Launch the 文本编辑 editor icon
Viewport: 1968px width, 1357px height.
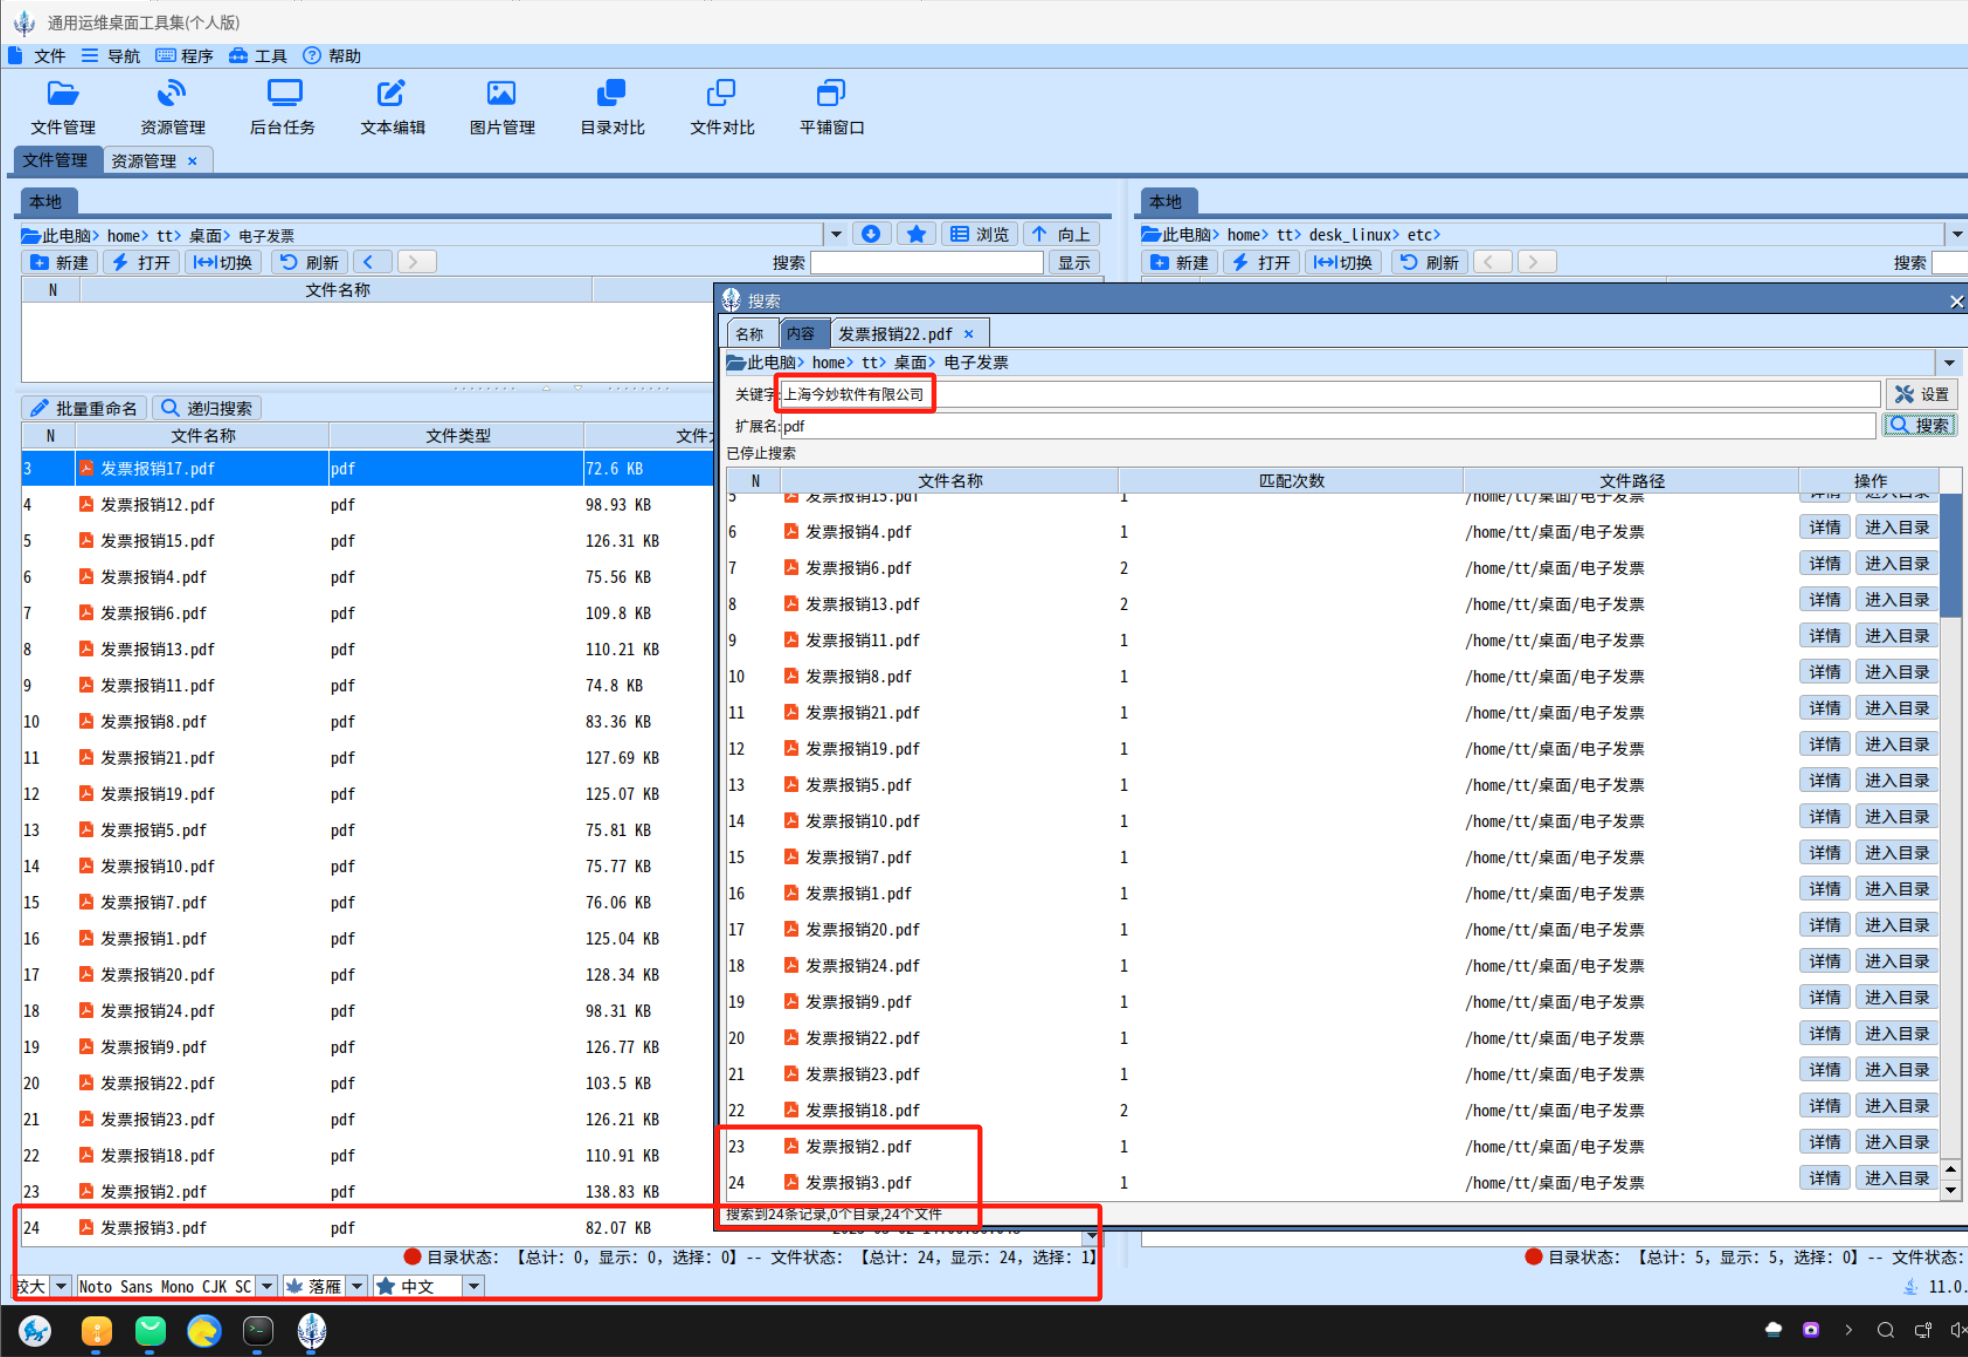(x=391, y=94)
